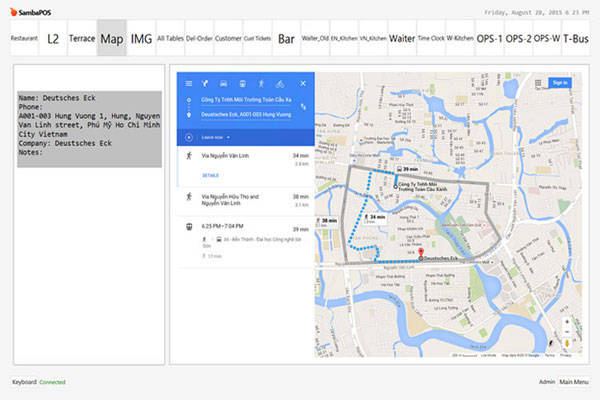Screen dimensions: 600x400
Task: Toggle the on-screen Keyboard
Action: [x=24, y=382]
